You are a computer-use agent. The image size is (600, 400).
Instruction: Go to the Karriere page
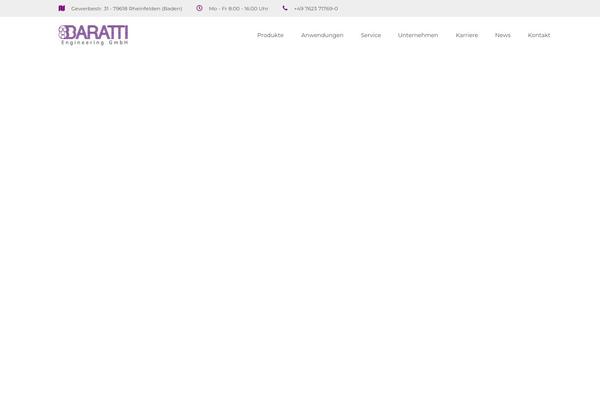467,35
